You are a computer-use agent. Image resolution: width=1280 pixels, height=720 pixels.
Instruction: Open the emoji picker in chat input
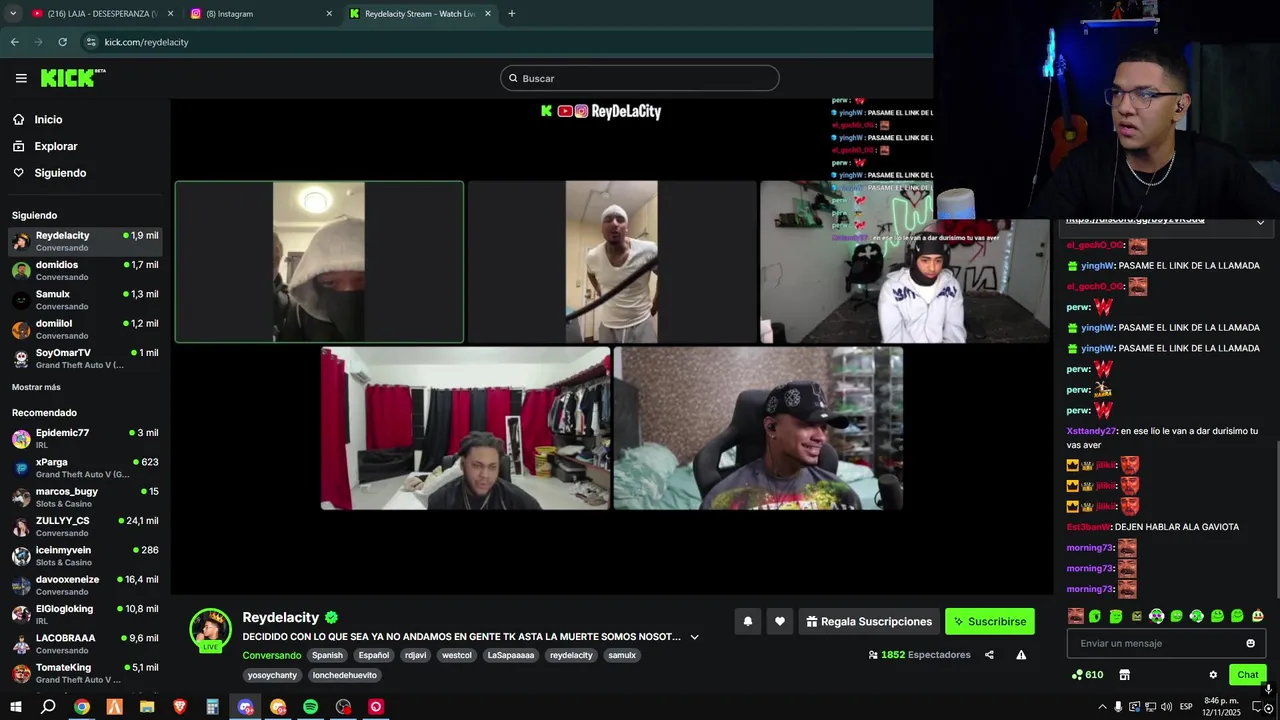click(x=1250, y=643)
